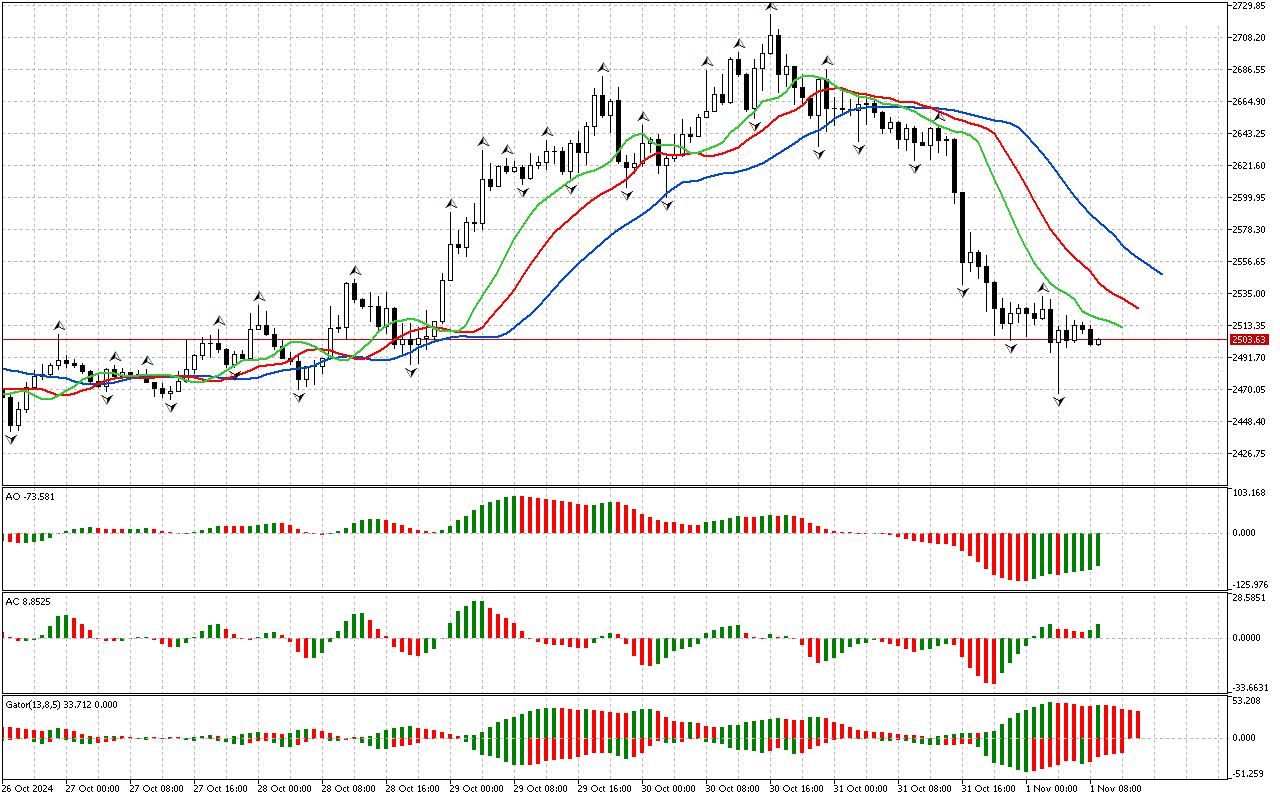Click the 28.5851 value on the AC scale
This screenshot has width=1280, height=800.
click(x=1251, y=598)
